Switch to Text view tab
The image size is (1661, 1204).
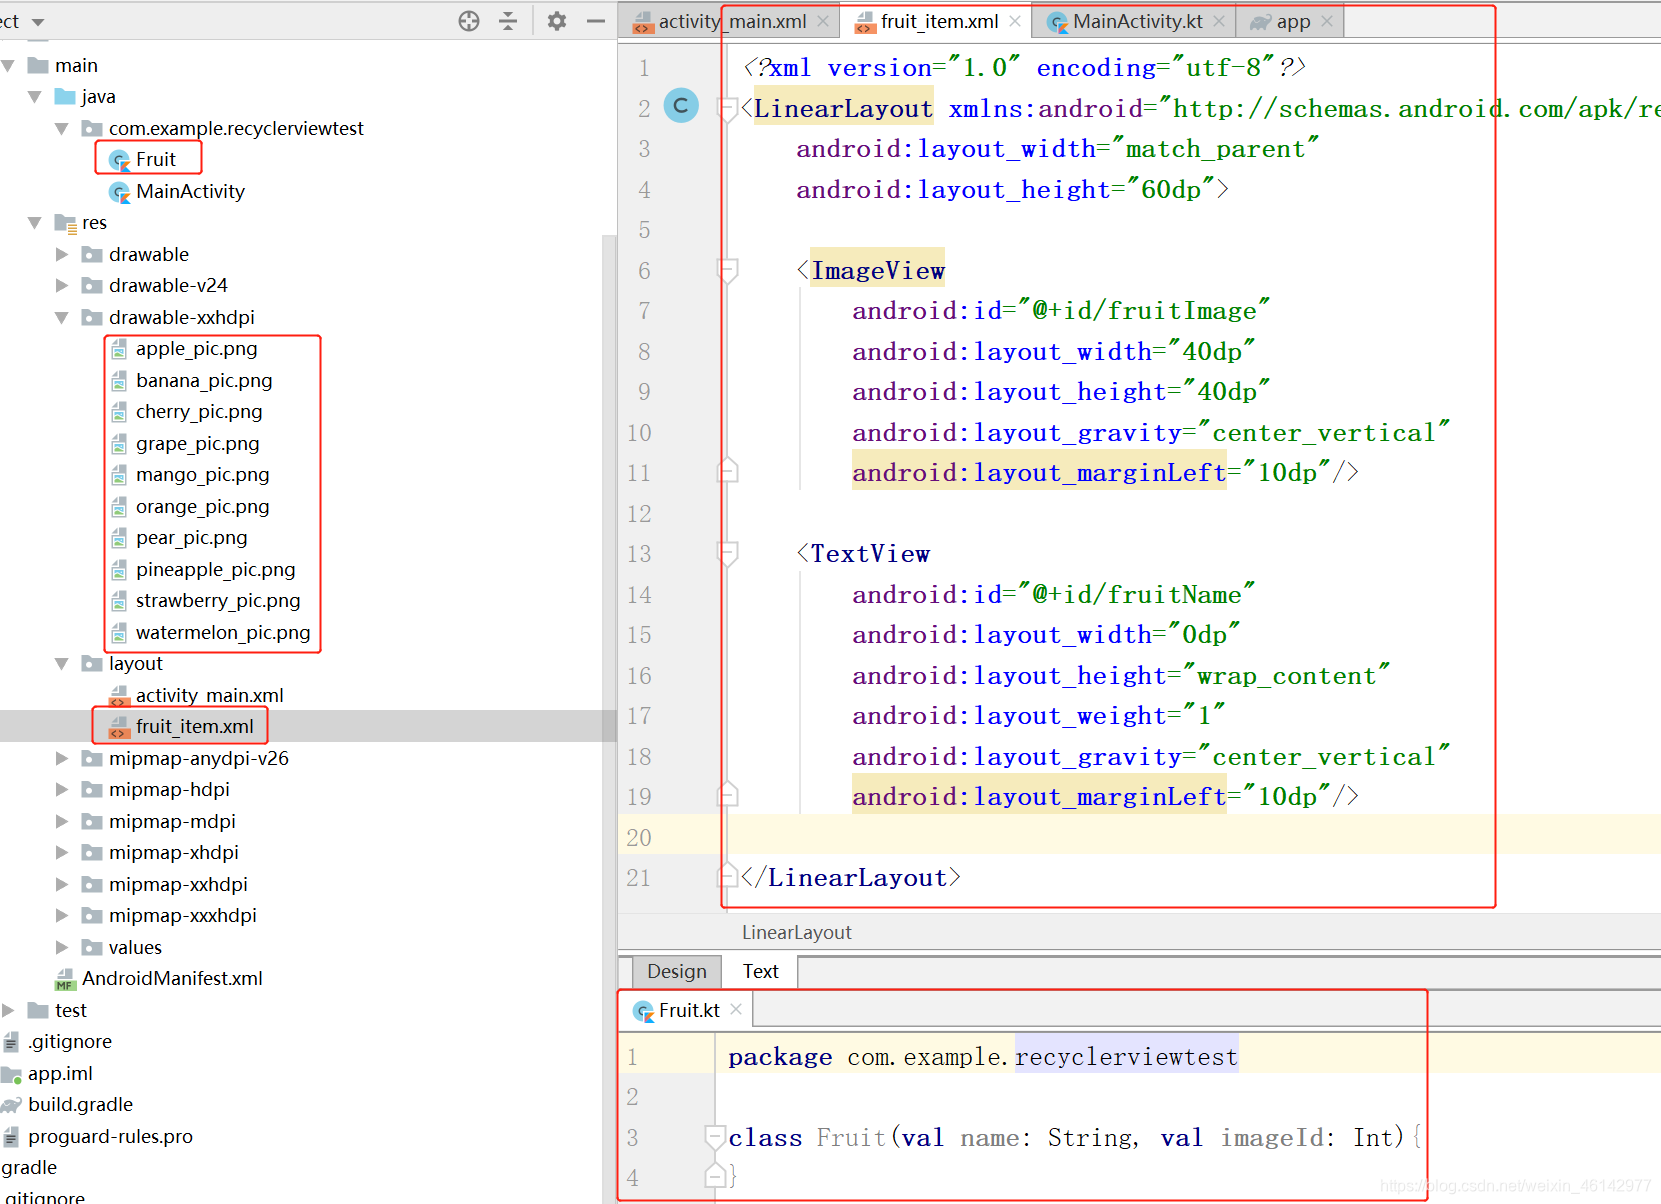pos(760,971)
